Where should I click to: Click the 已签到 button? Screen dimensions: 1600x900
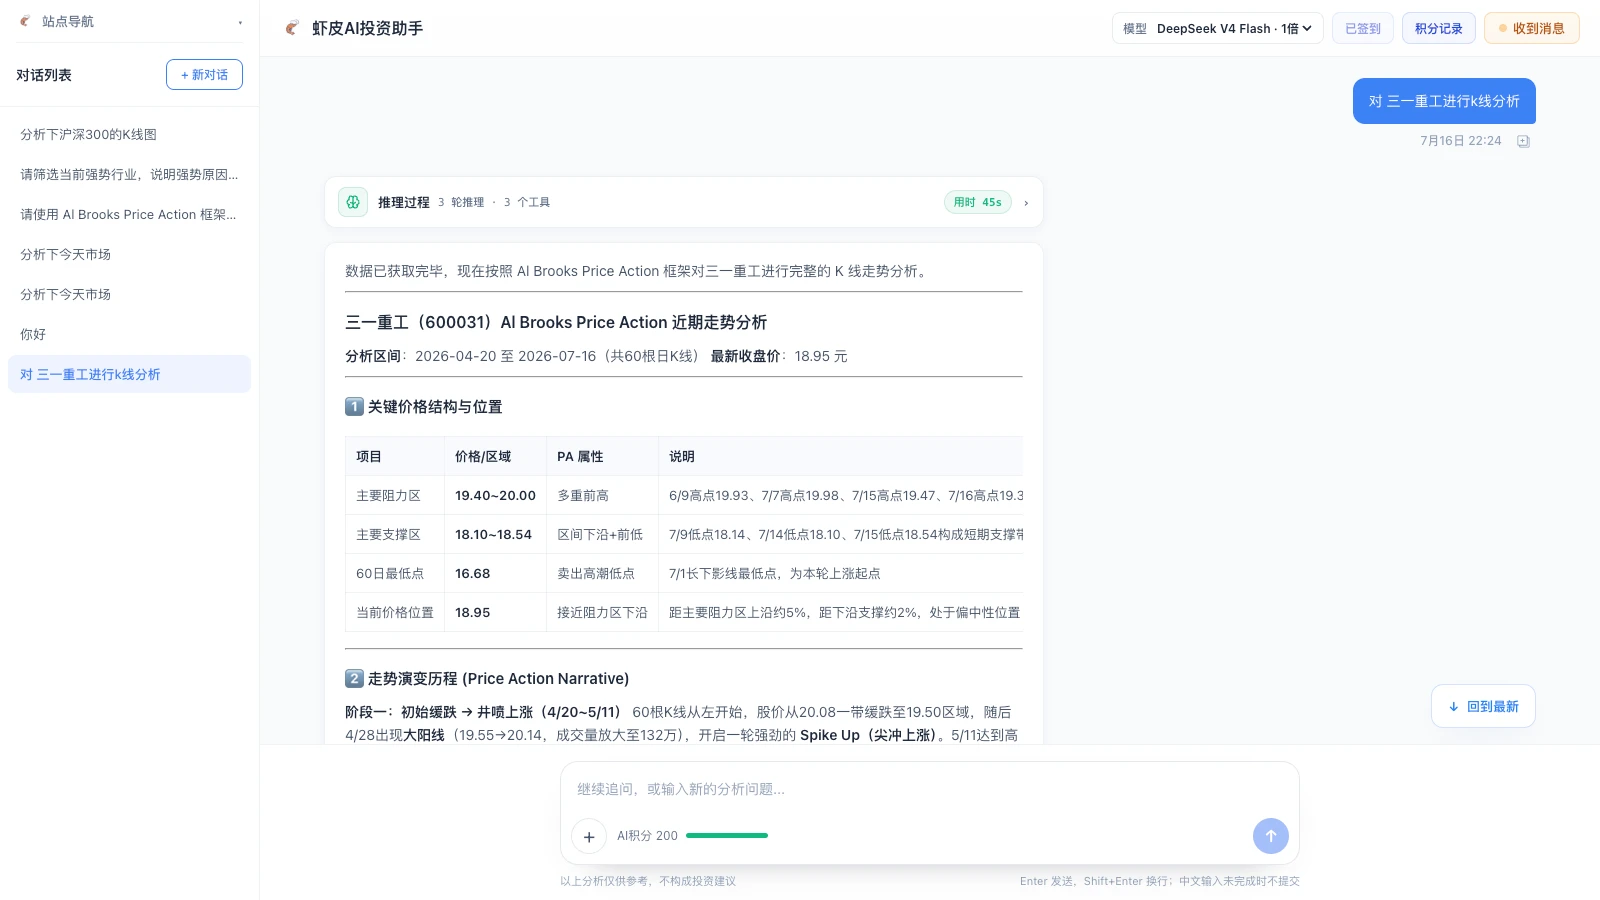pyautogui.click(x=1362, y=28)
